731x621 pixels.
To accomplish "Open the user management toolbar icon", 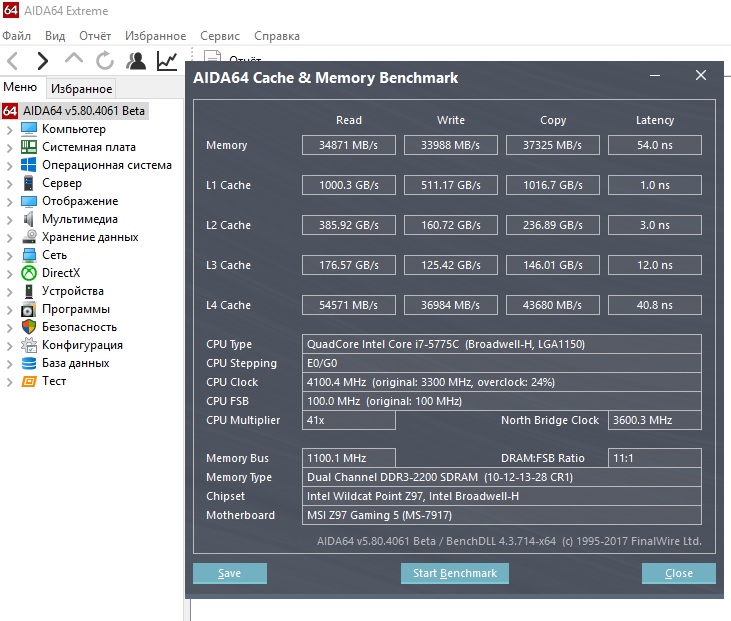I will point(136,61).
